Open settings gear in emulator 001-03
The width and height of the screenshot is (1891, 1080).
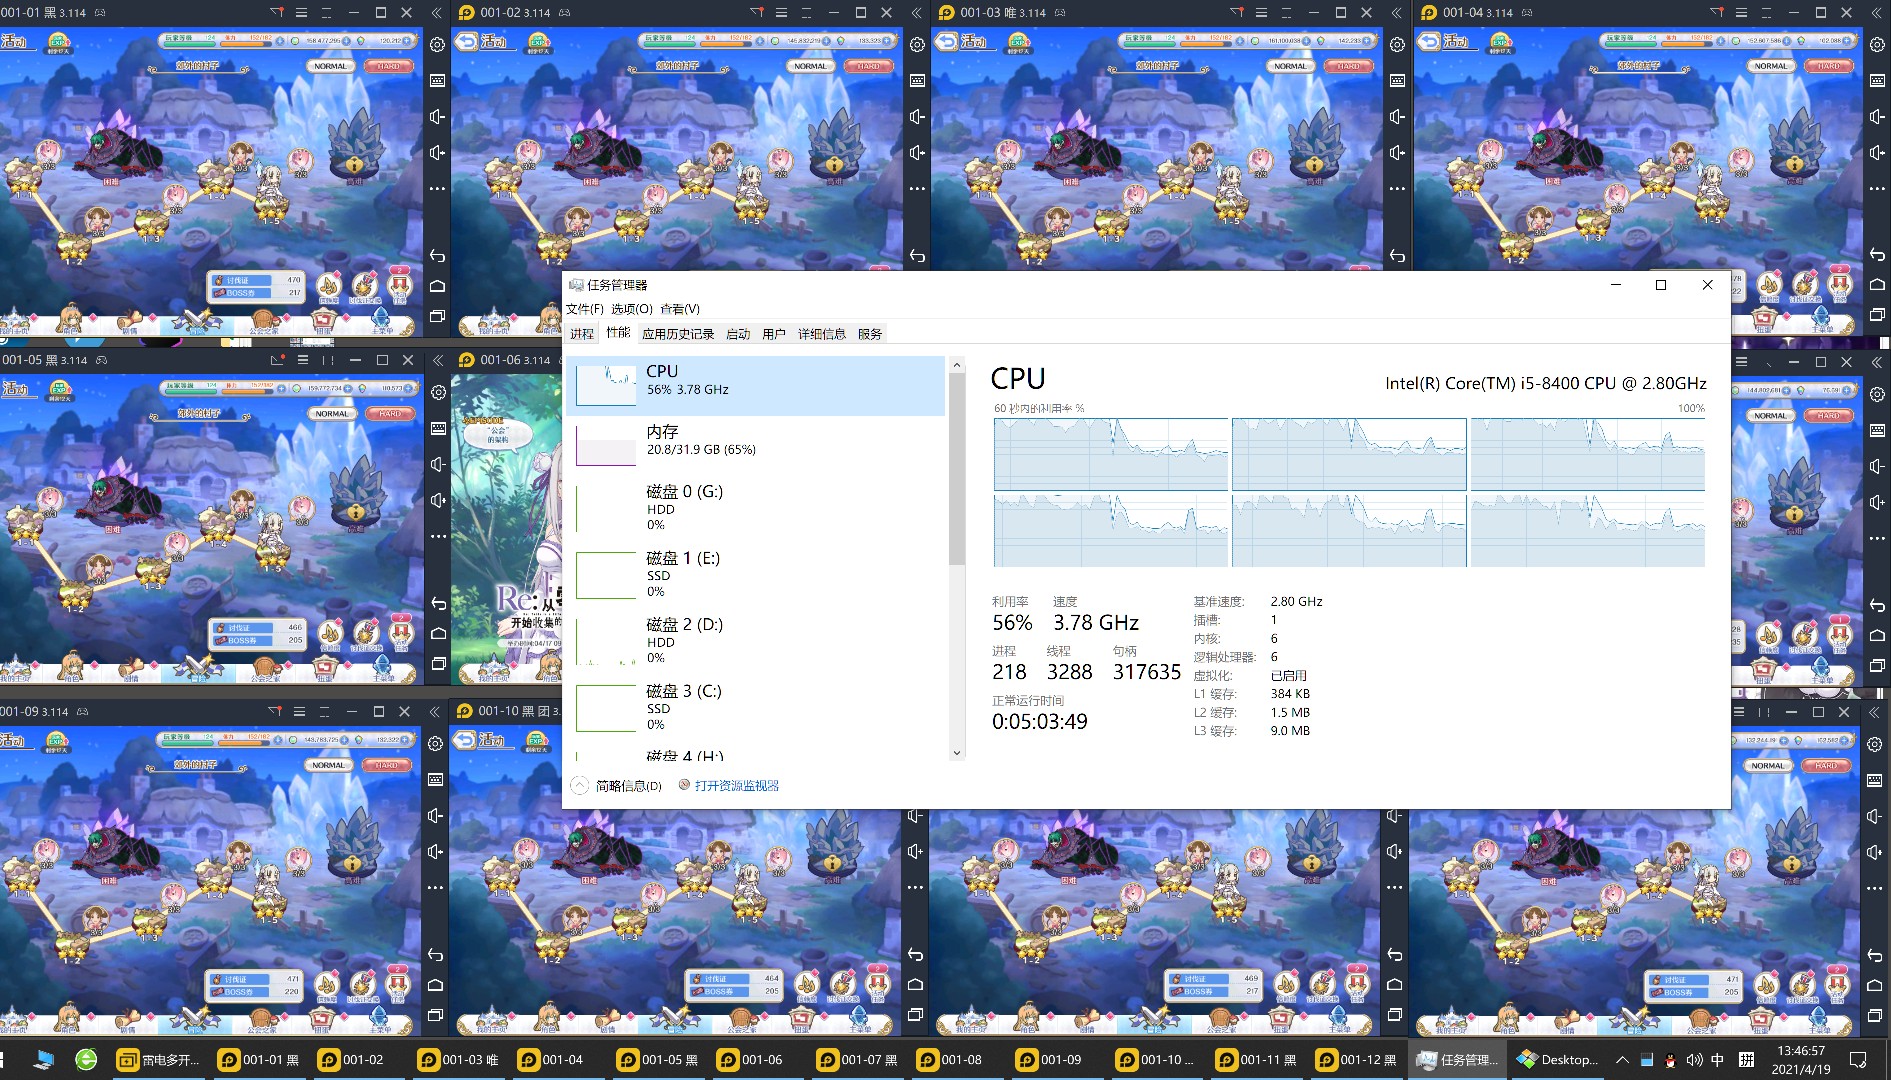tap(1397, 45)
